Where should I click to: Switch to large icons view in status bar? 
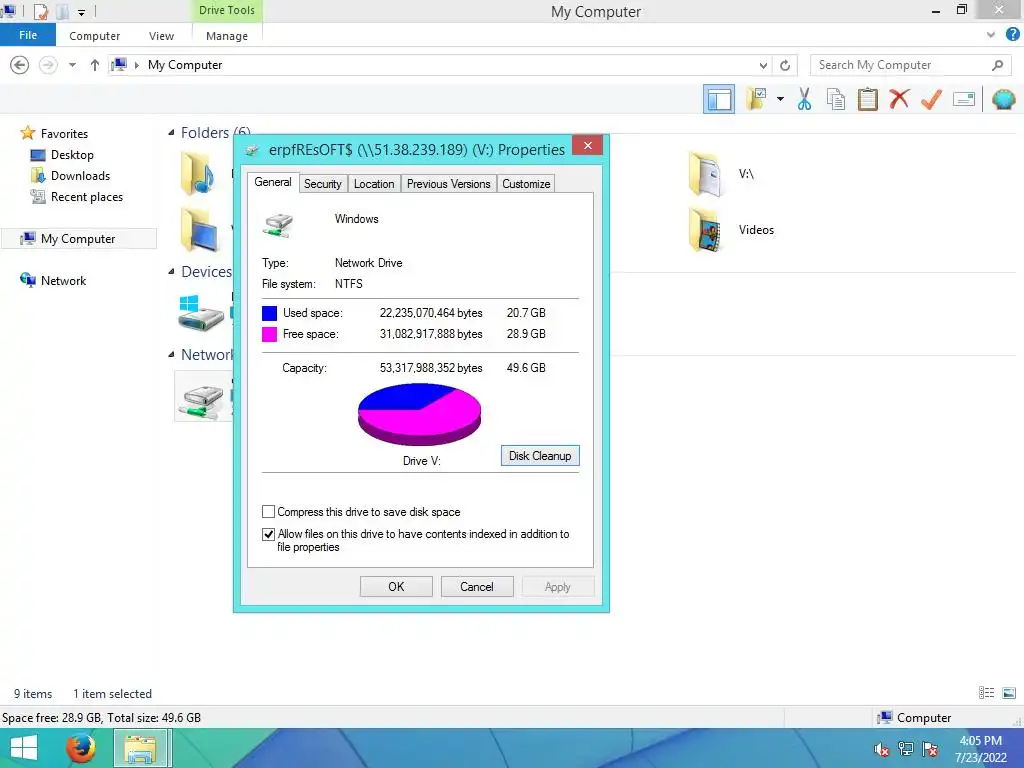coord(1008,693)
